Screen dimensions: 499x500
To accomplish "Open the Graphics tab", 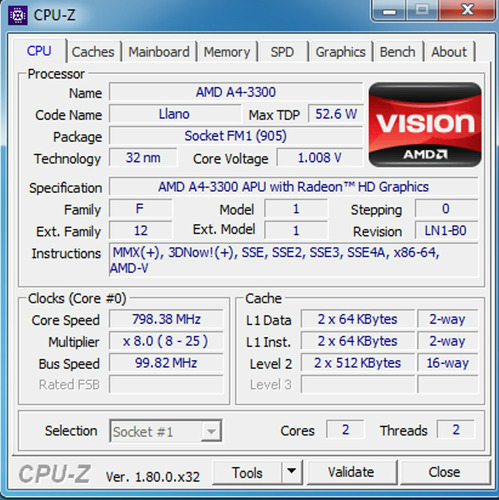I will pos(340,52).
